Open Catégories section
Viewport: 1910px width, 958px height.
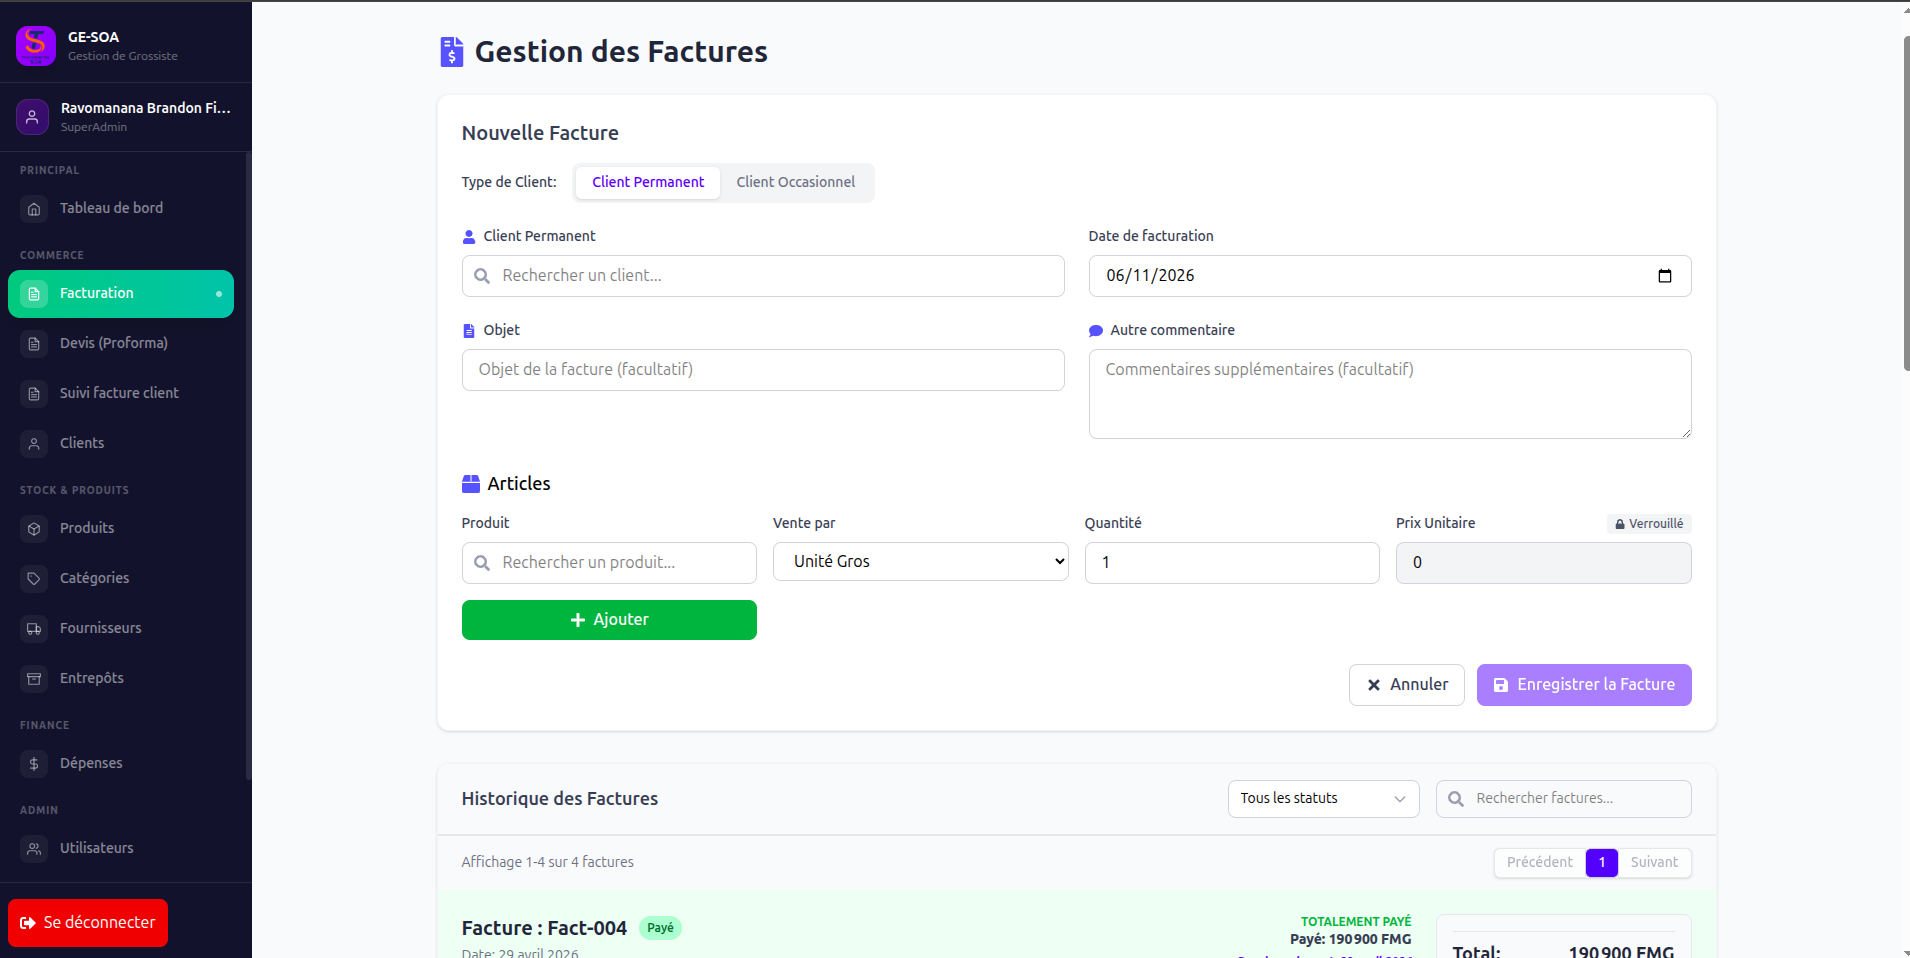click(121, 579)
